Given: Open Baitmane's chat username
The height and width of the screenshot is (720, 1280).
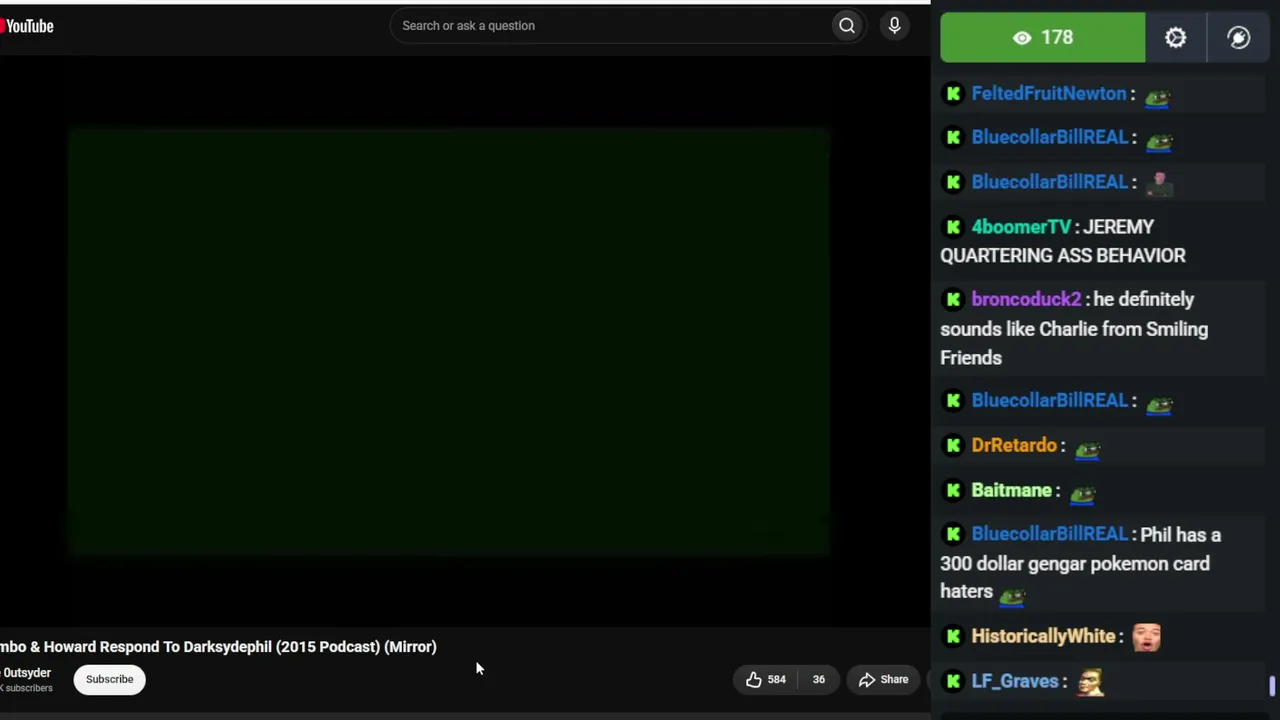Looking at the screenshot, I should pyautogui.click(x=1011, y=490).
